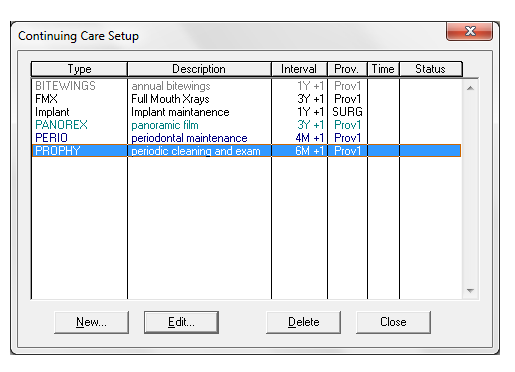Viewport: 515px width, 372px height.
Task: Click BITEWINGS row 1Y +1 interval
Action: click(x=311, y=86)
